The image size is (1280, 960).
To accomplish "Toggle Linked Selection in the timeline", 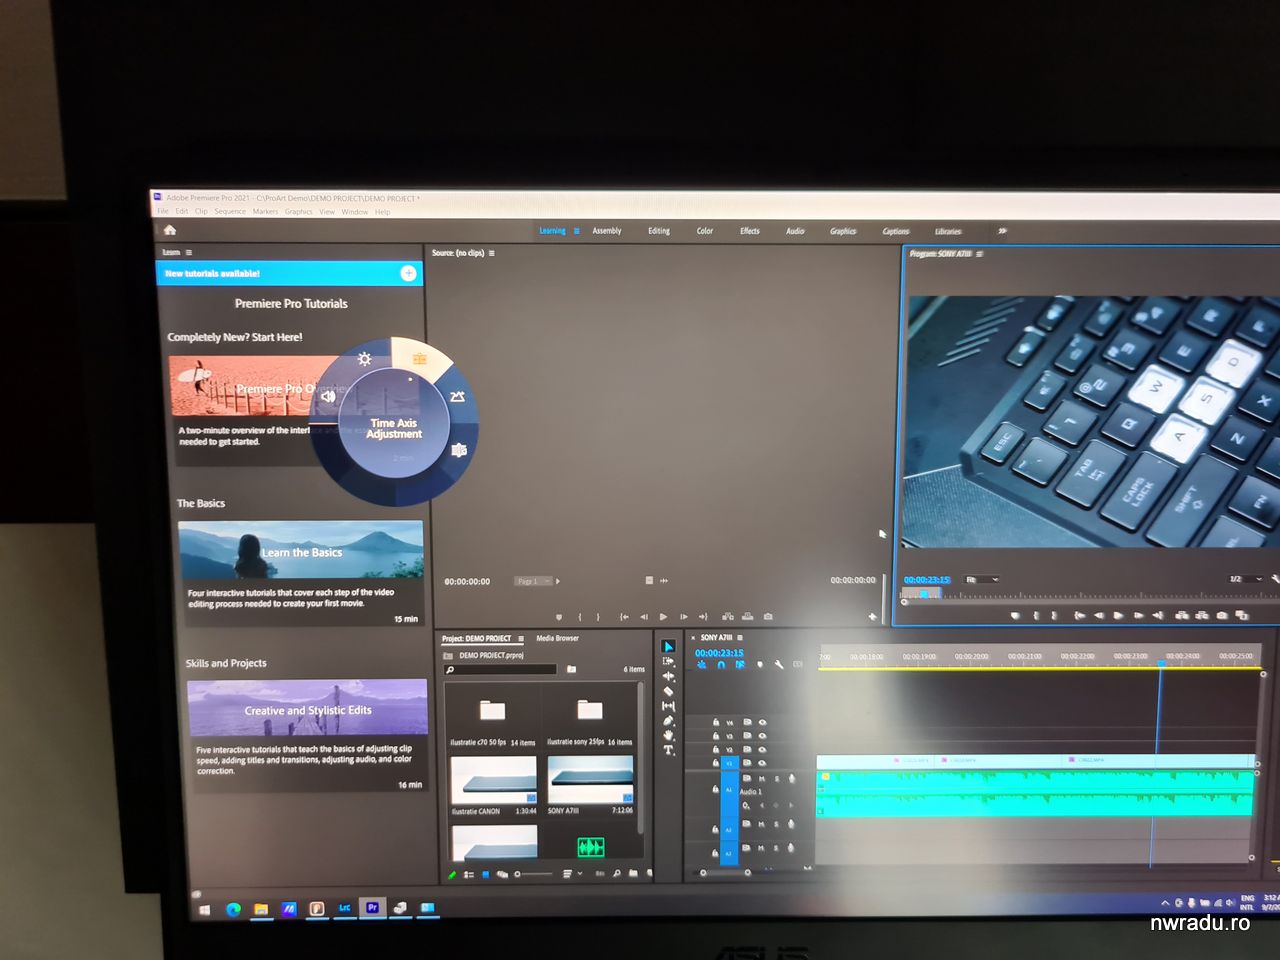I will pos(740,664).
